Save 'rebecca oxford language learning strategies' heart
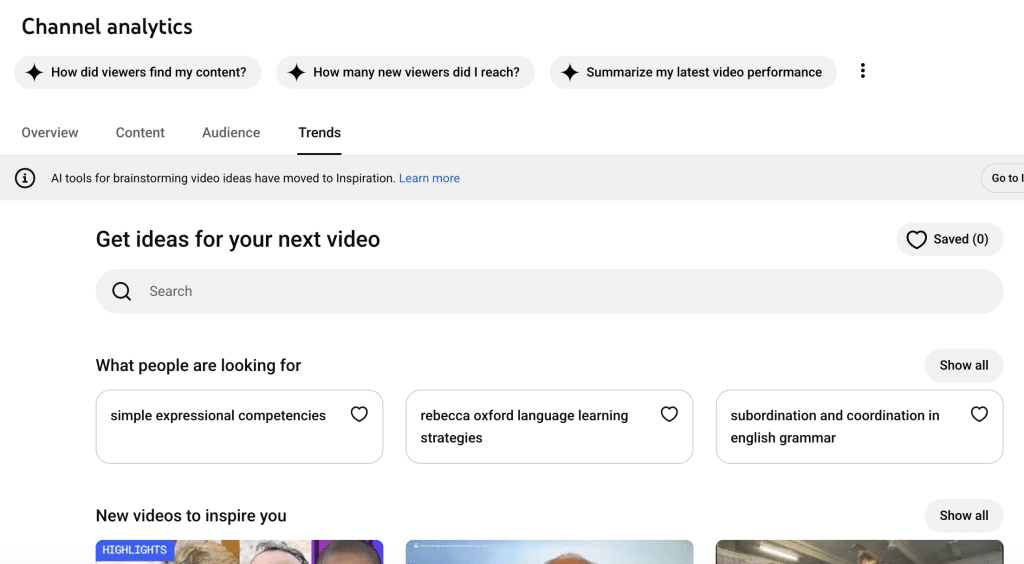1024x564 pixels. coord(669,414)
